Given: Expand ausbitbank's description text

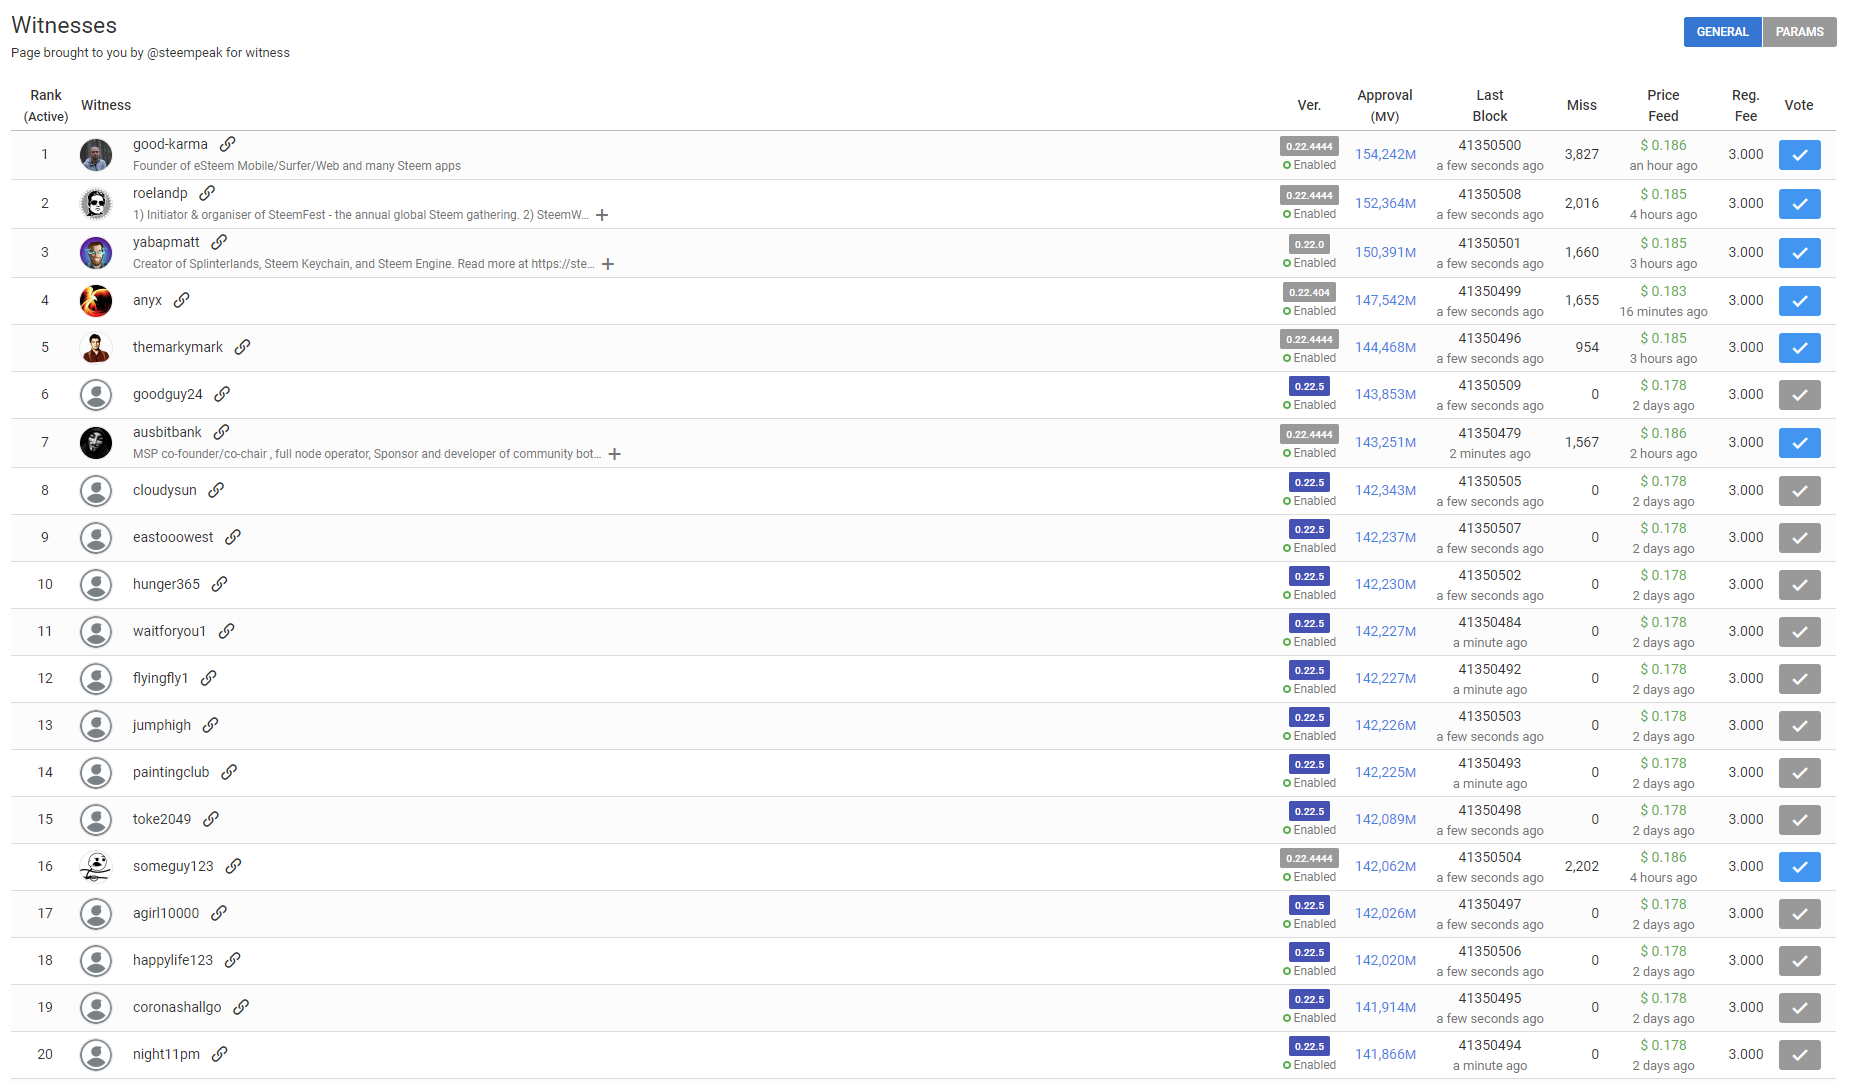Looking at the screenshot, I should pyautogui.click(x=615, y=454).
